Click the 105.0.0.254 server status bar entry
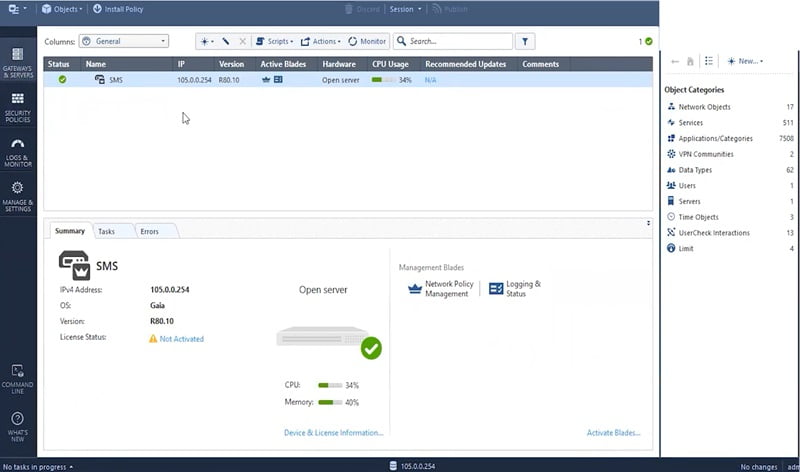 coord(412,466)
